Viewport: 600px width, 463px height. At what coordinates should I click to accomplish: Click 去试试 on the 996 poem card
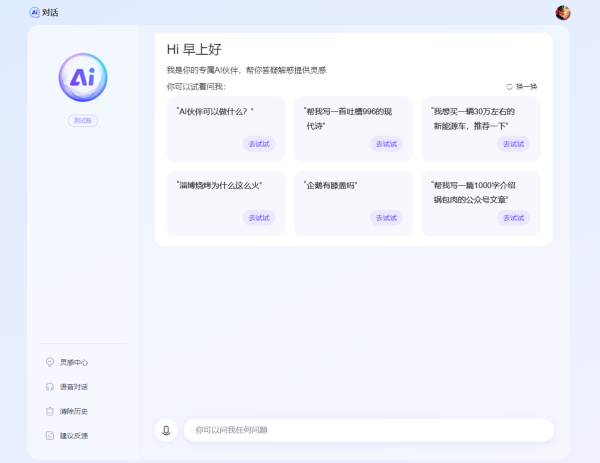click(x=386, y=144)
